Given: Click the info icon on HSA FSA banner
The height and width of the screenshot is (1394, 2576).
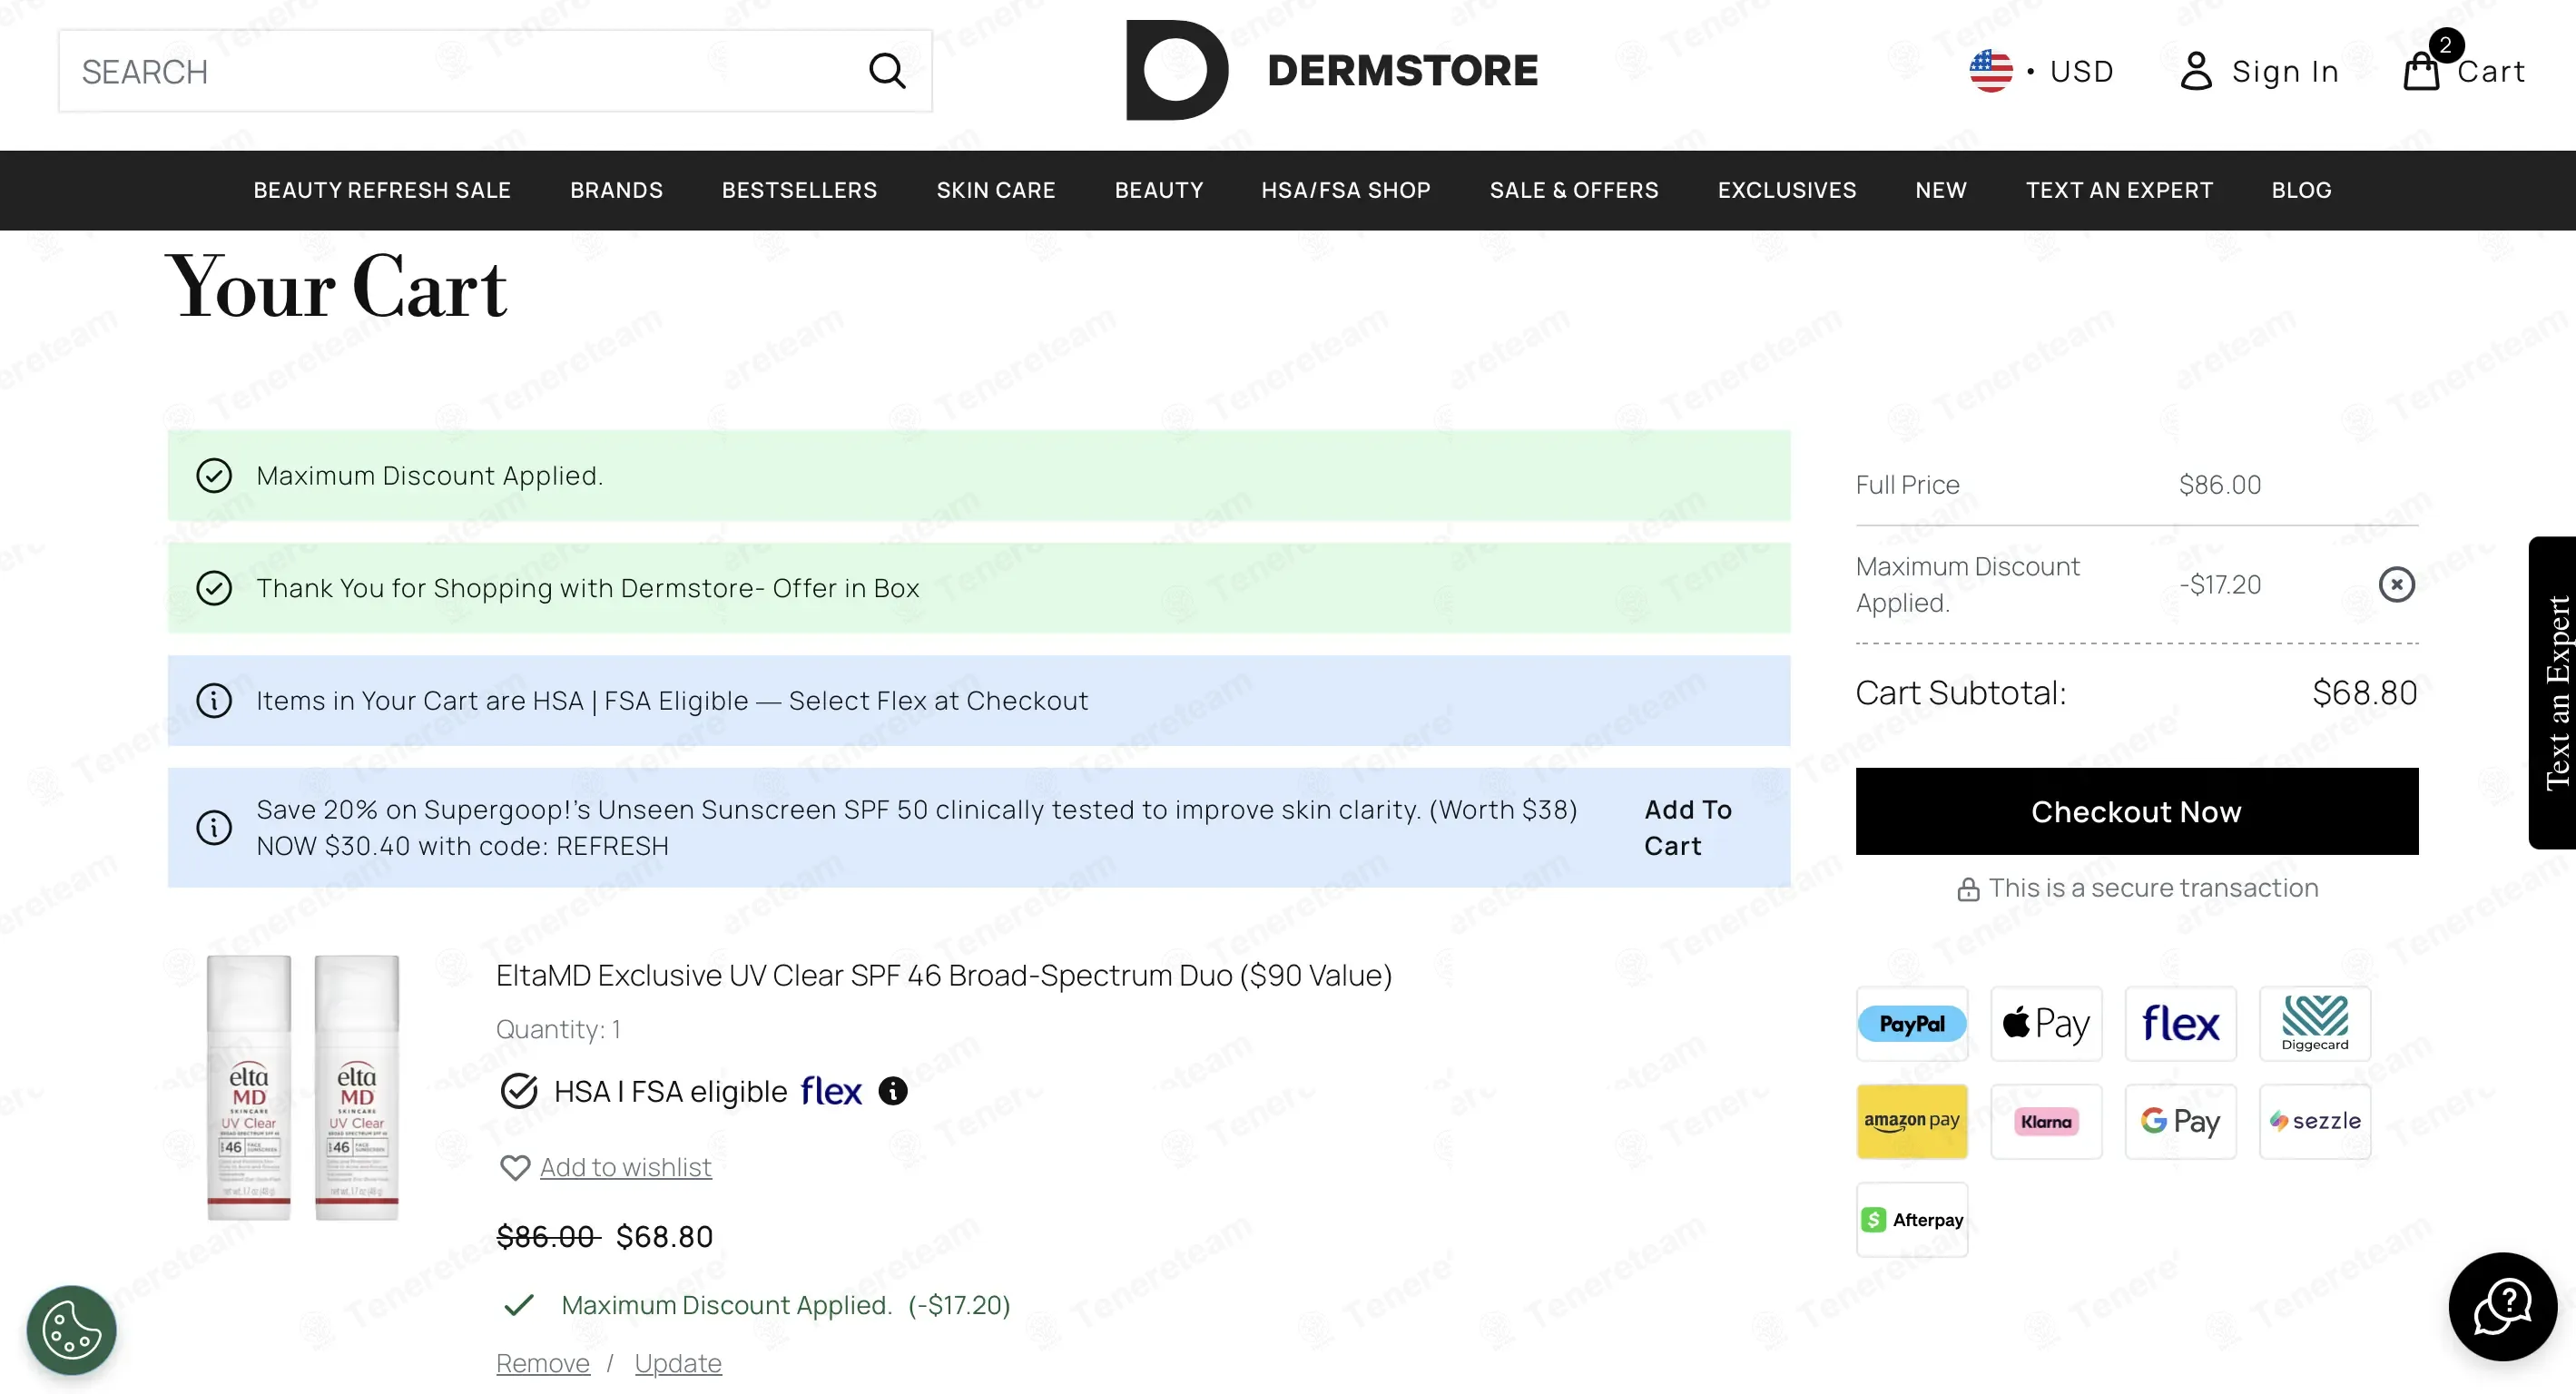Looking at the screenshot, I should point(213,700).
